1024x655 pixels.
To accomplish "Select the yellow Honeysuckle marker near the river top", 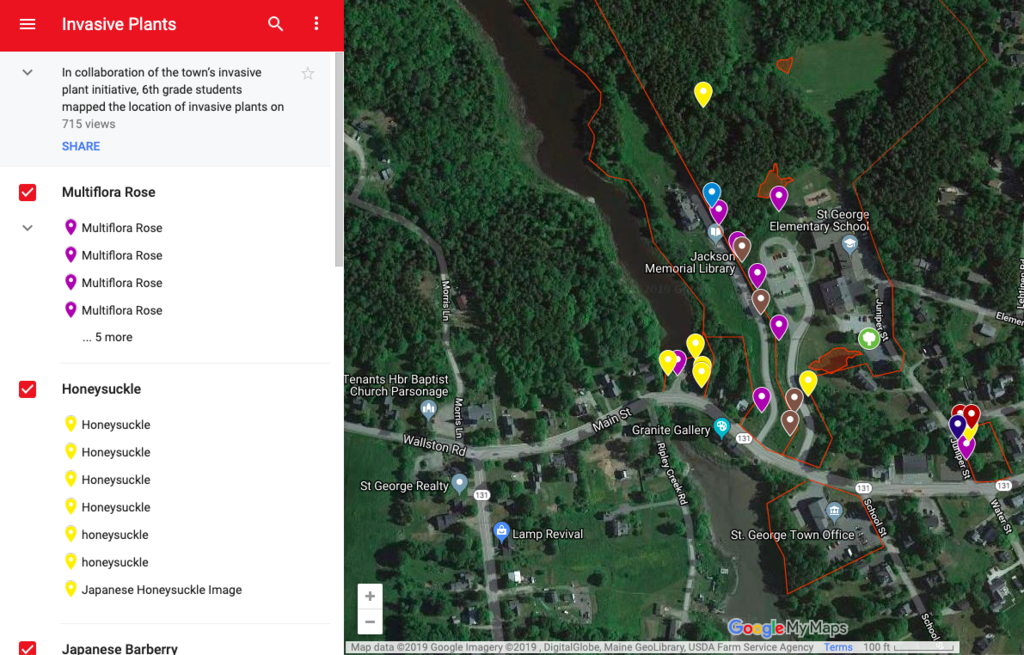I will 703,90.
